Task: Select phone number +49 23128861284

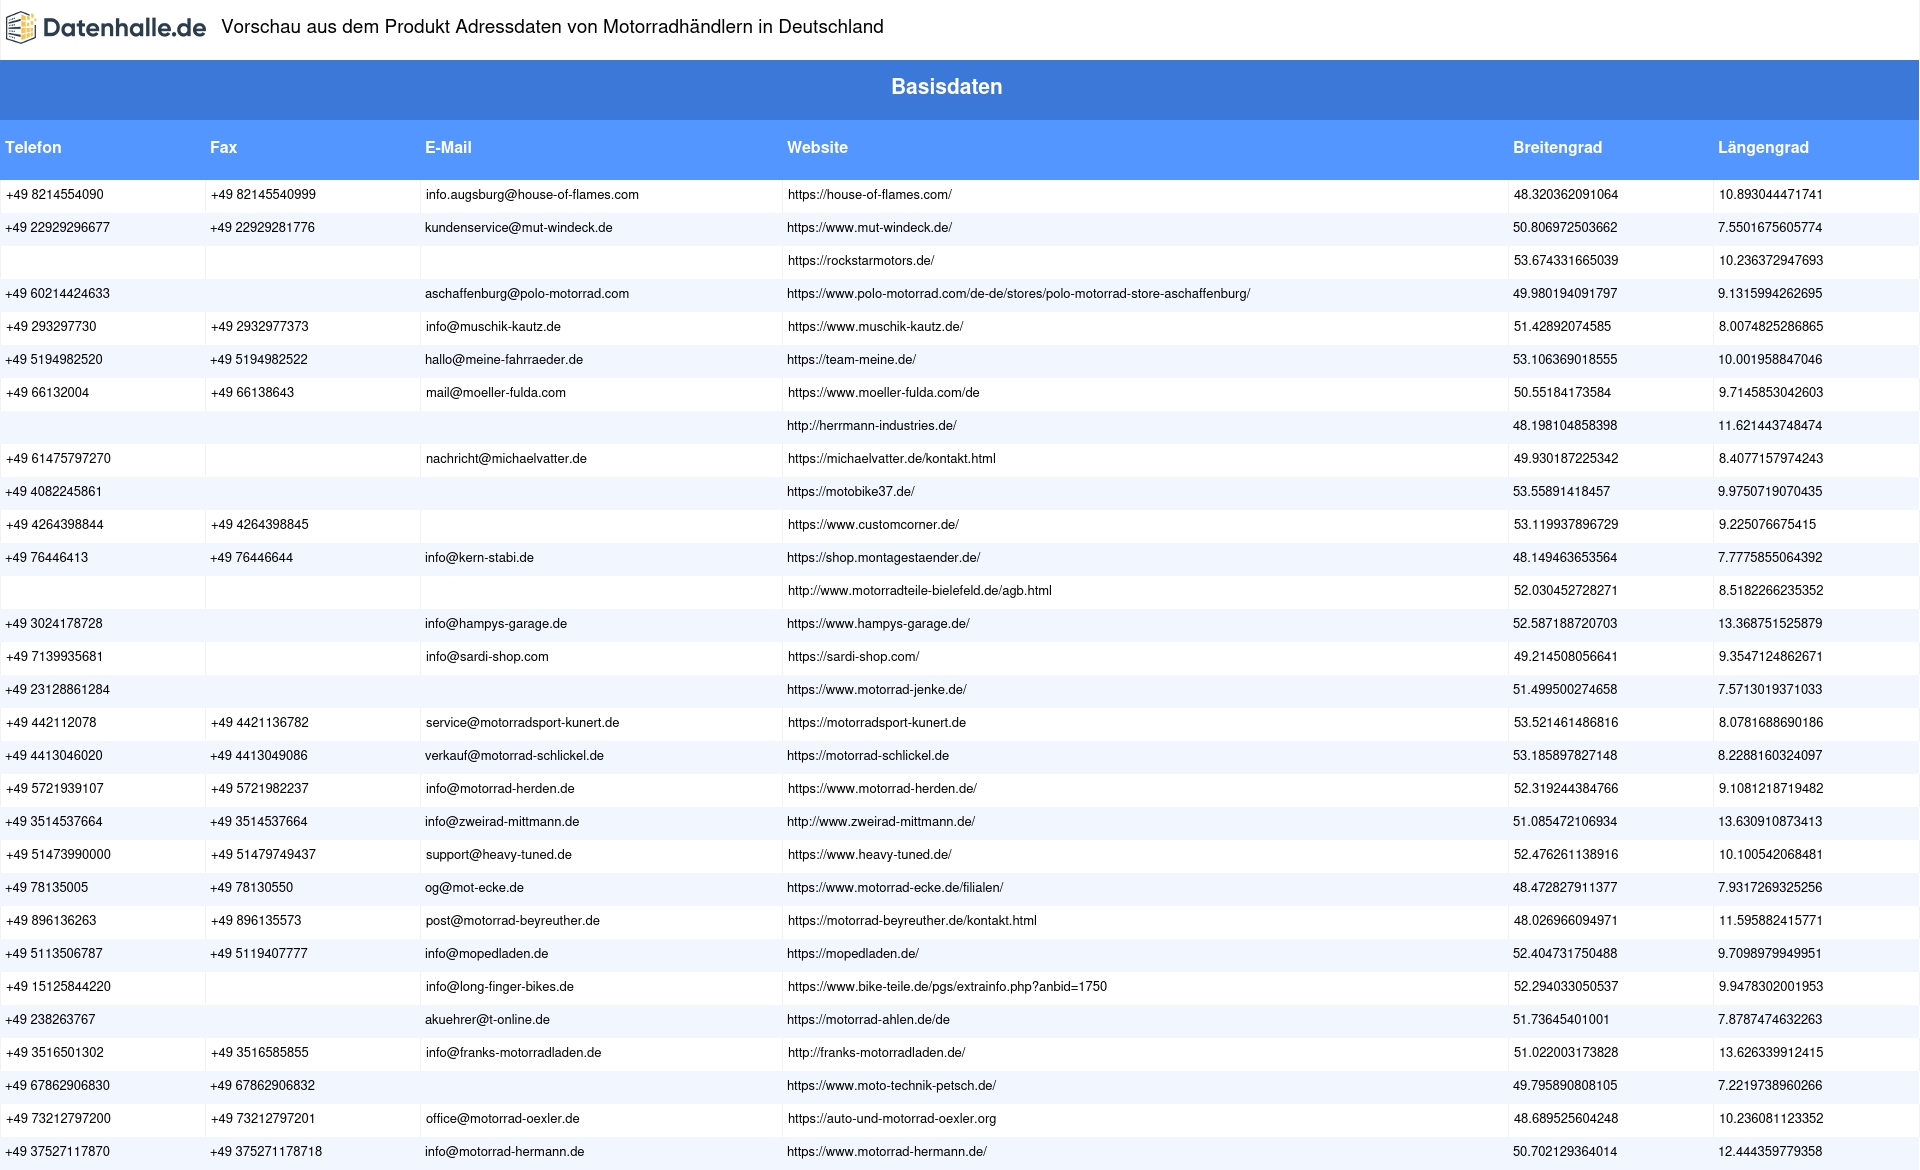Action: pyautogui.click(x=58, y=690)
